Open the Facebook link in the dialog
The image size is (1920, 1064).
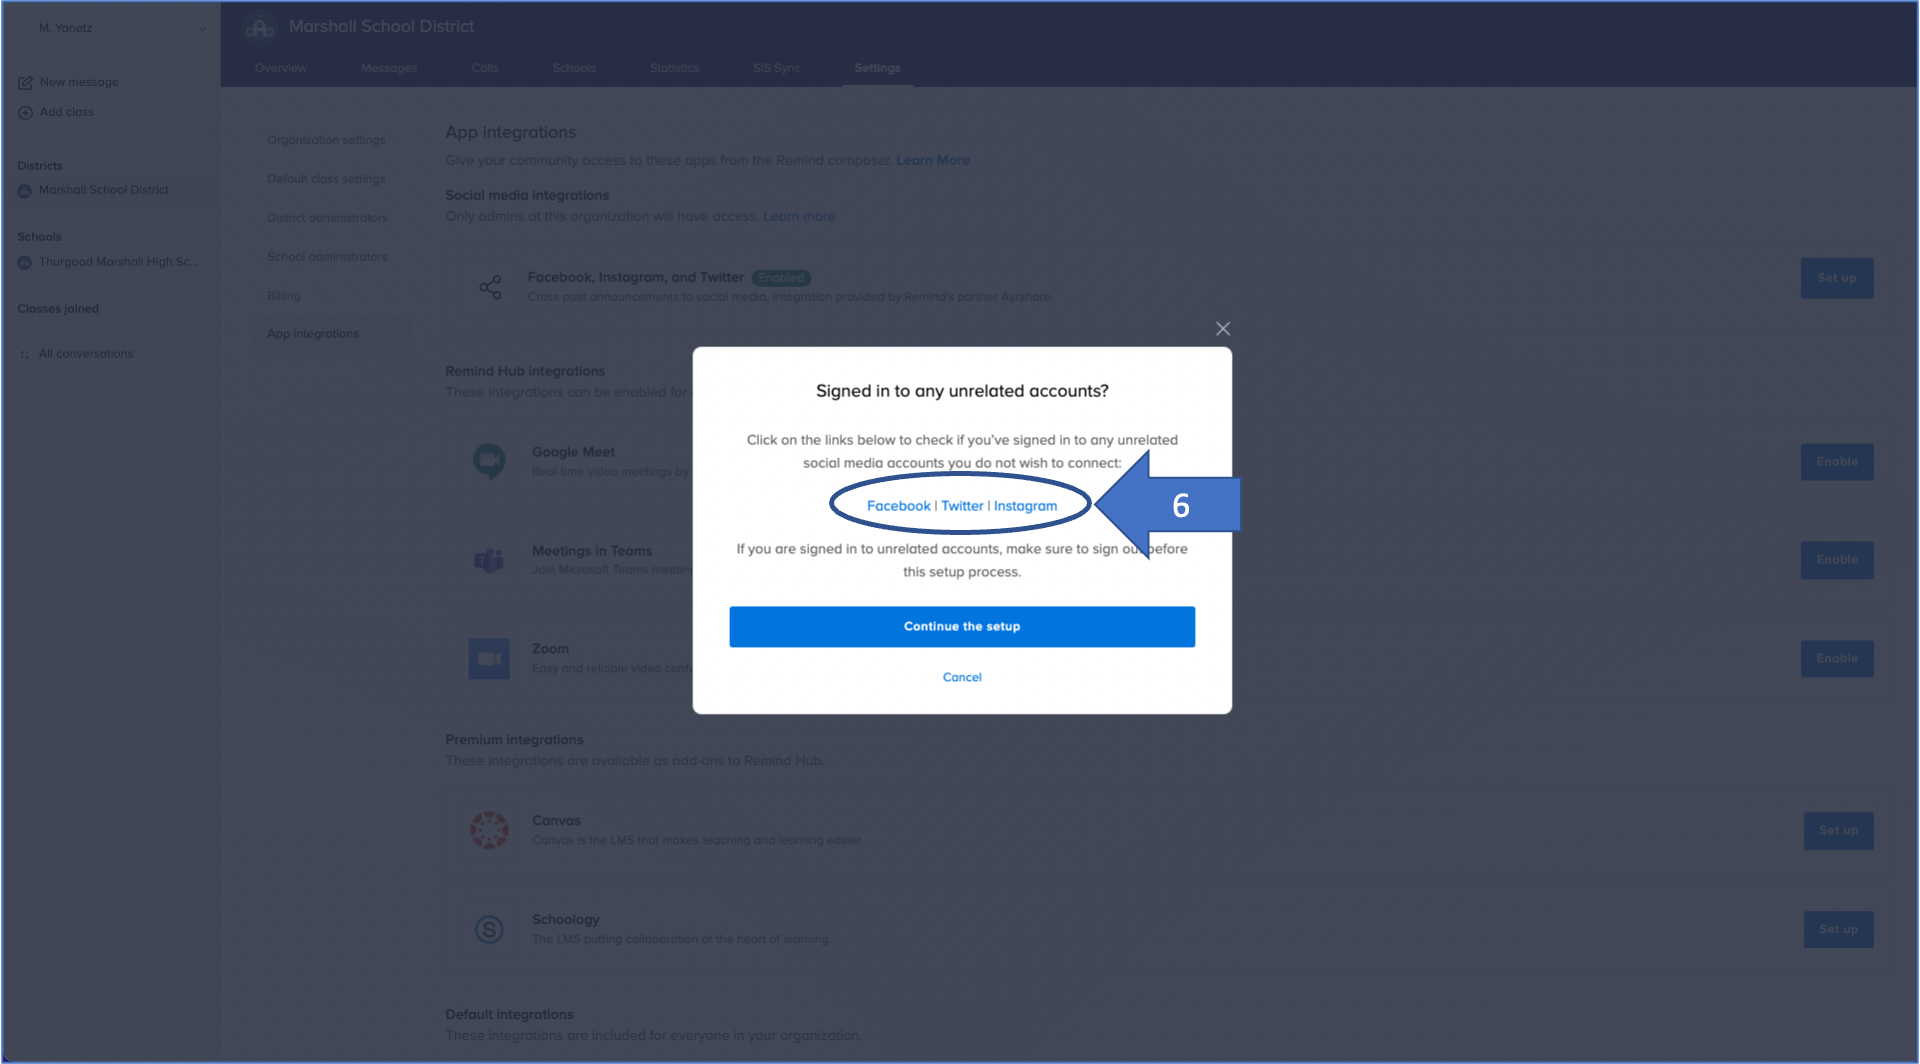coord(898,506)
